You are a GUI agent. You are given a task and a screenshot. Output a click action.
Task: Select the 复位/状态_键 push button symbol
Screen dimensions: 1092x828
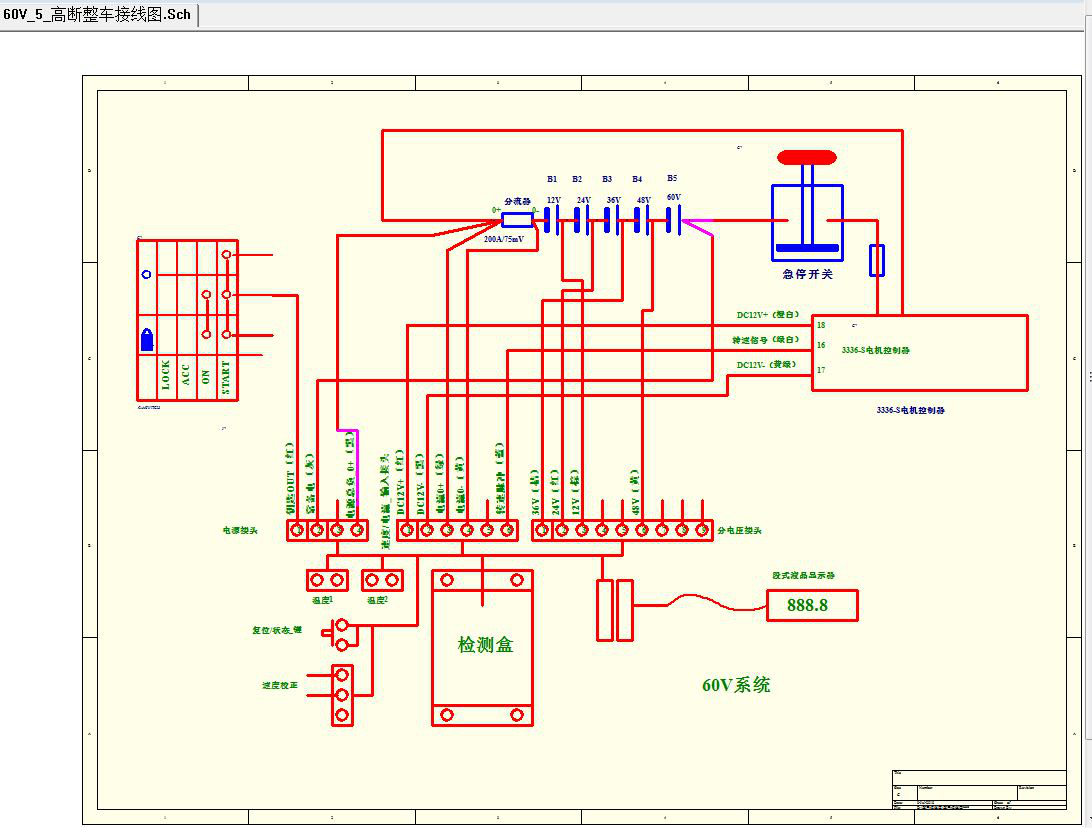click(x=338, y=635)
